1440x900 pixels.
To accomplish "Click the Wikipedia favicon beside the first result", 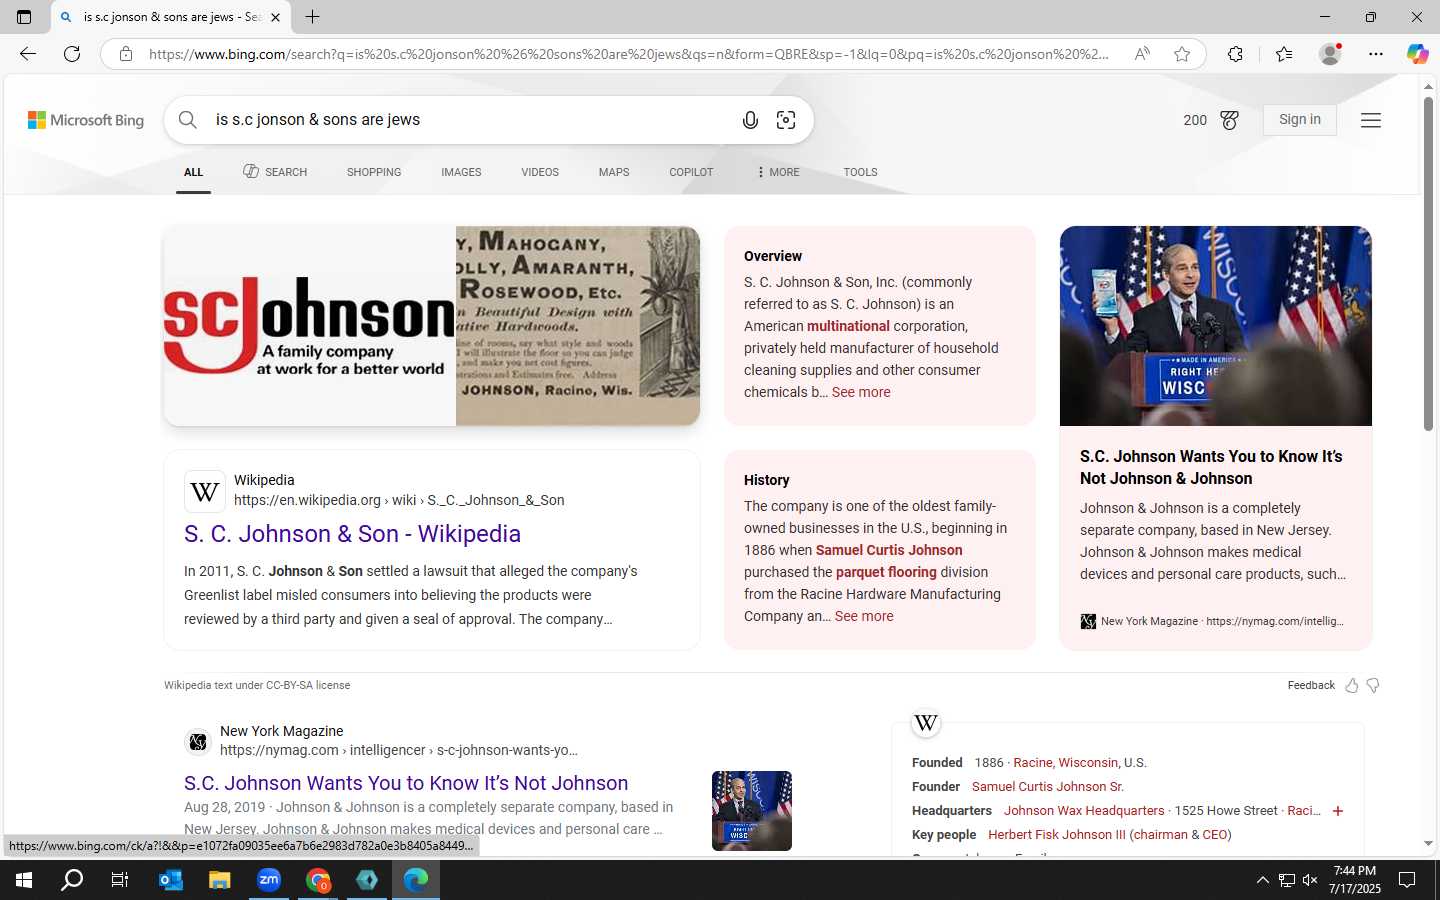I will pyautogui.click(x=205, y=491).
